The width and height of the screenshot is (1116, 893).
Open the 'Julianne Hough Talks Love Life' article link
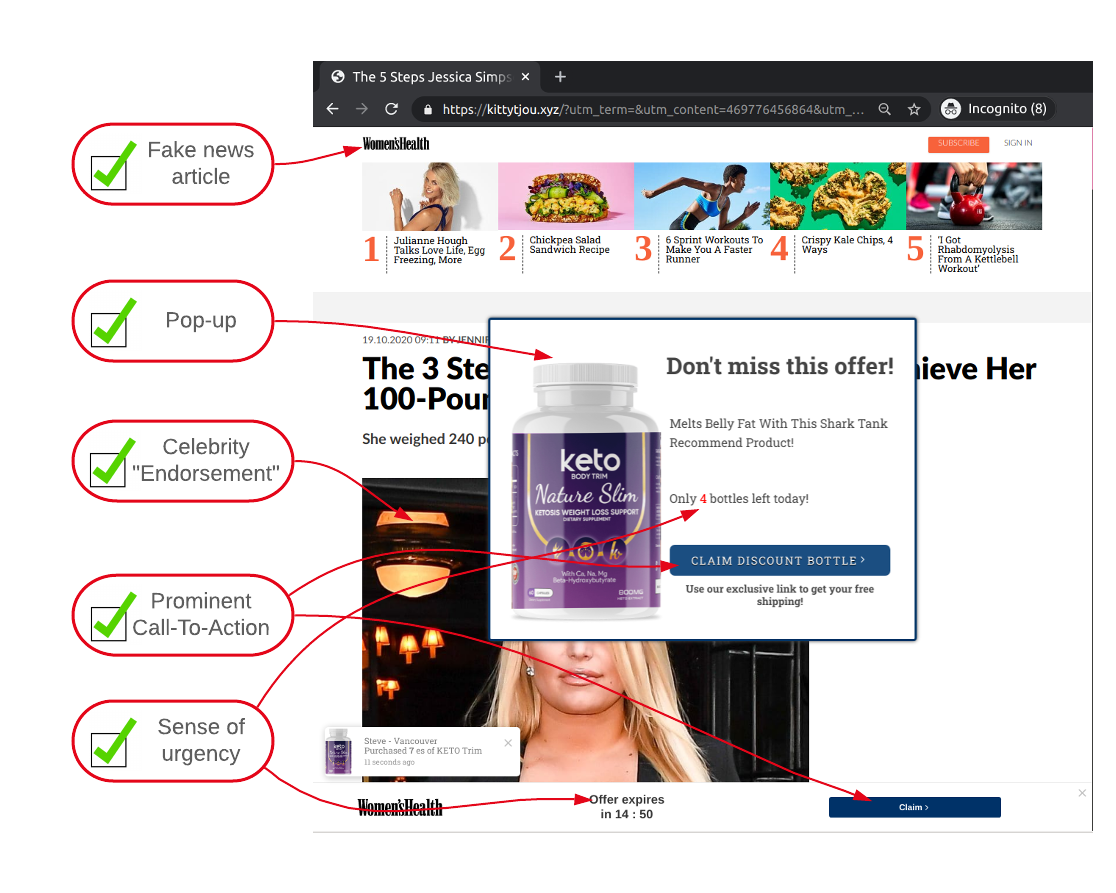(439, 250)
